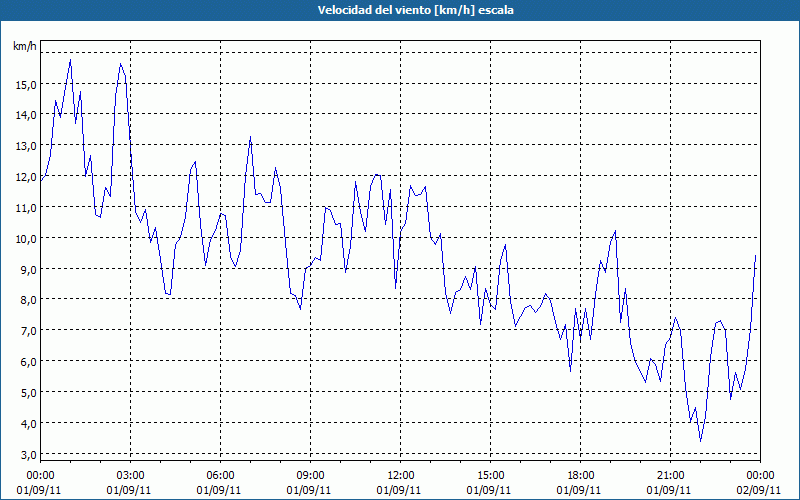Click the "00:00" label above "02/09/11"
800x500 pixels.
click(x=760, y=476)
